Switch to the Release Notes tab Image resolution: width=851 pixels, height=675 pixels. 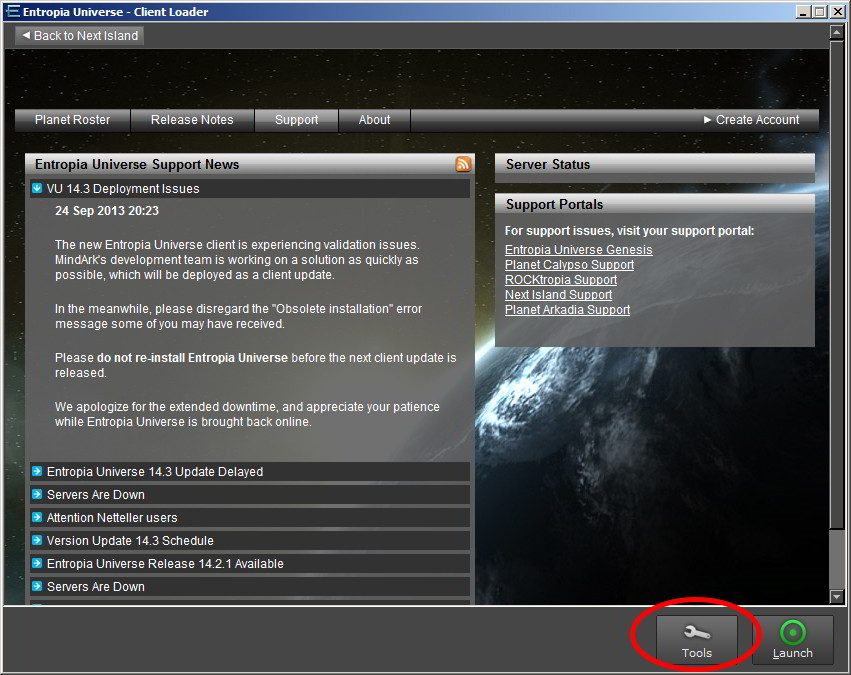tap(192, 120)
